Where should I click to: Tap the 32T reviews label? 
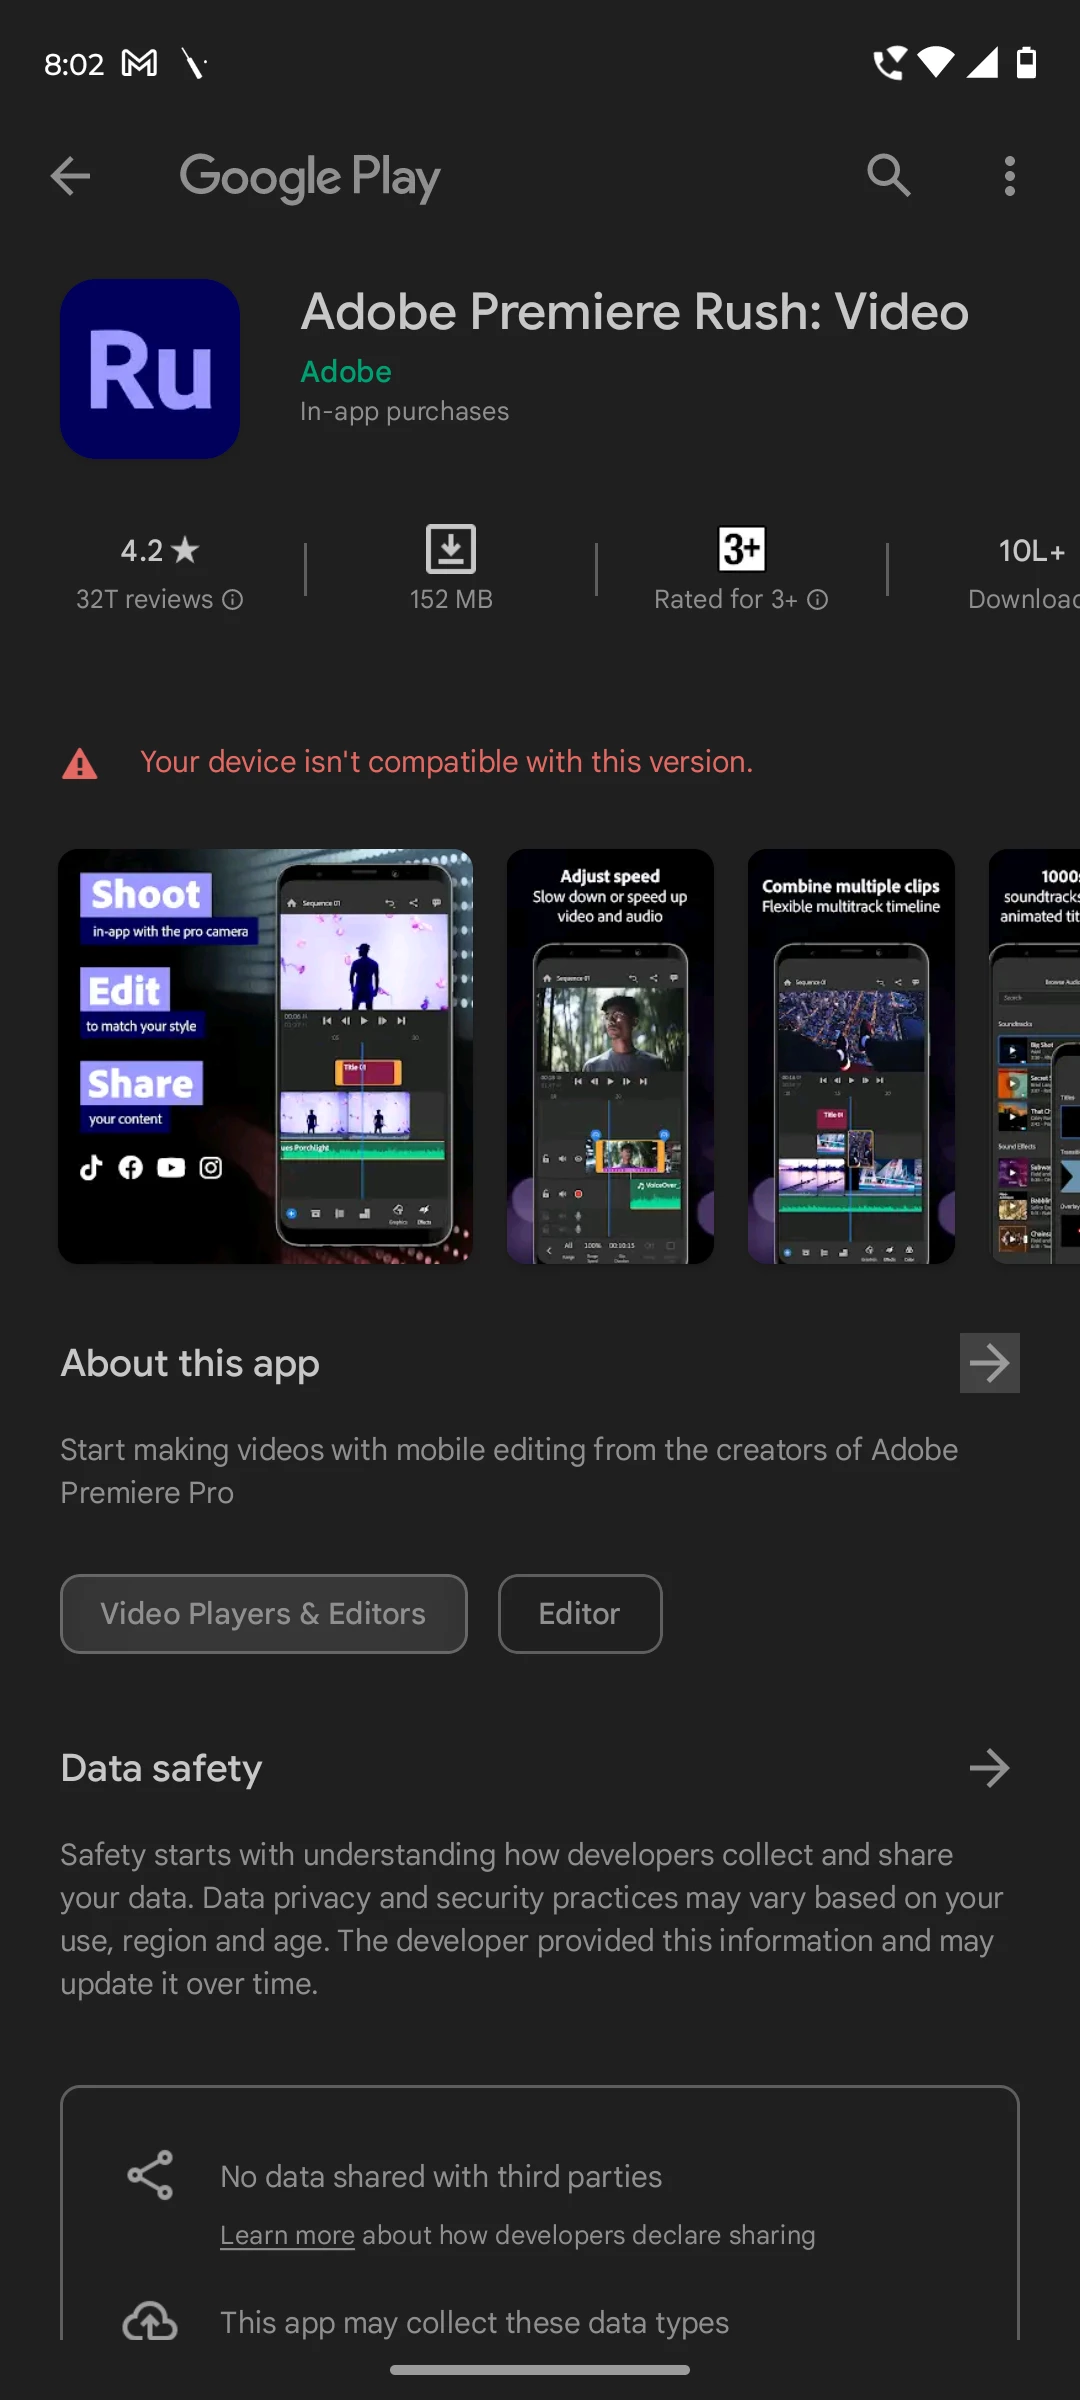tap(145, 599)
